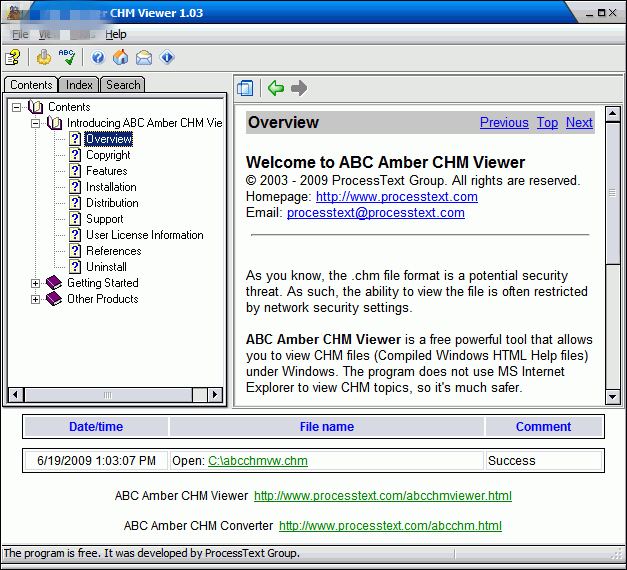Select the Installation tree item

[x=111, y=187]
